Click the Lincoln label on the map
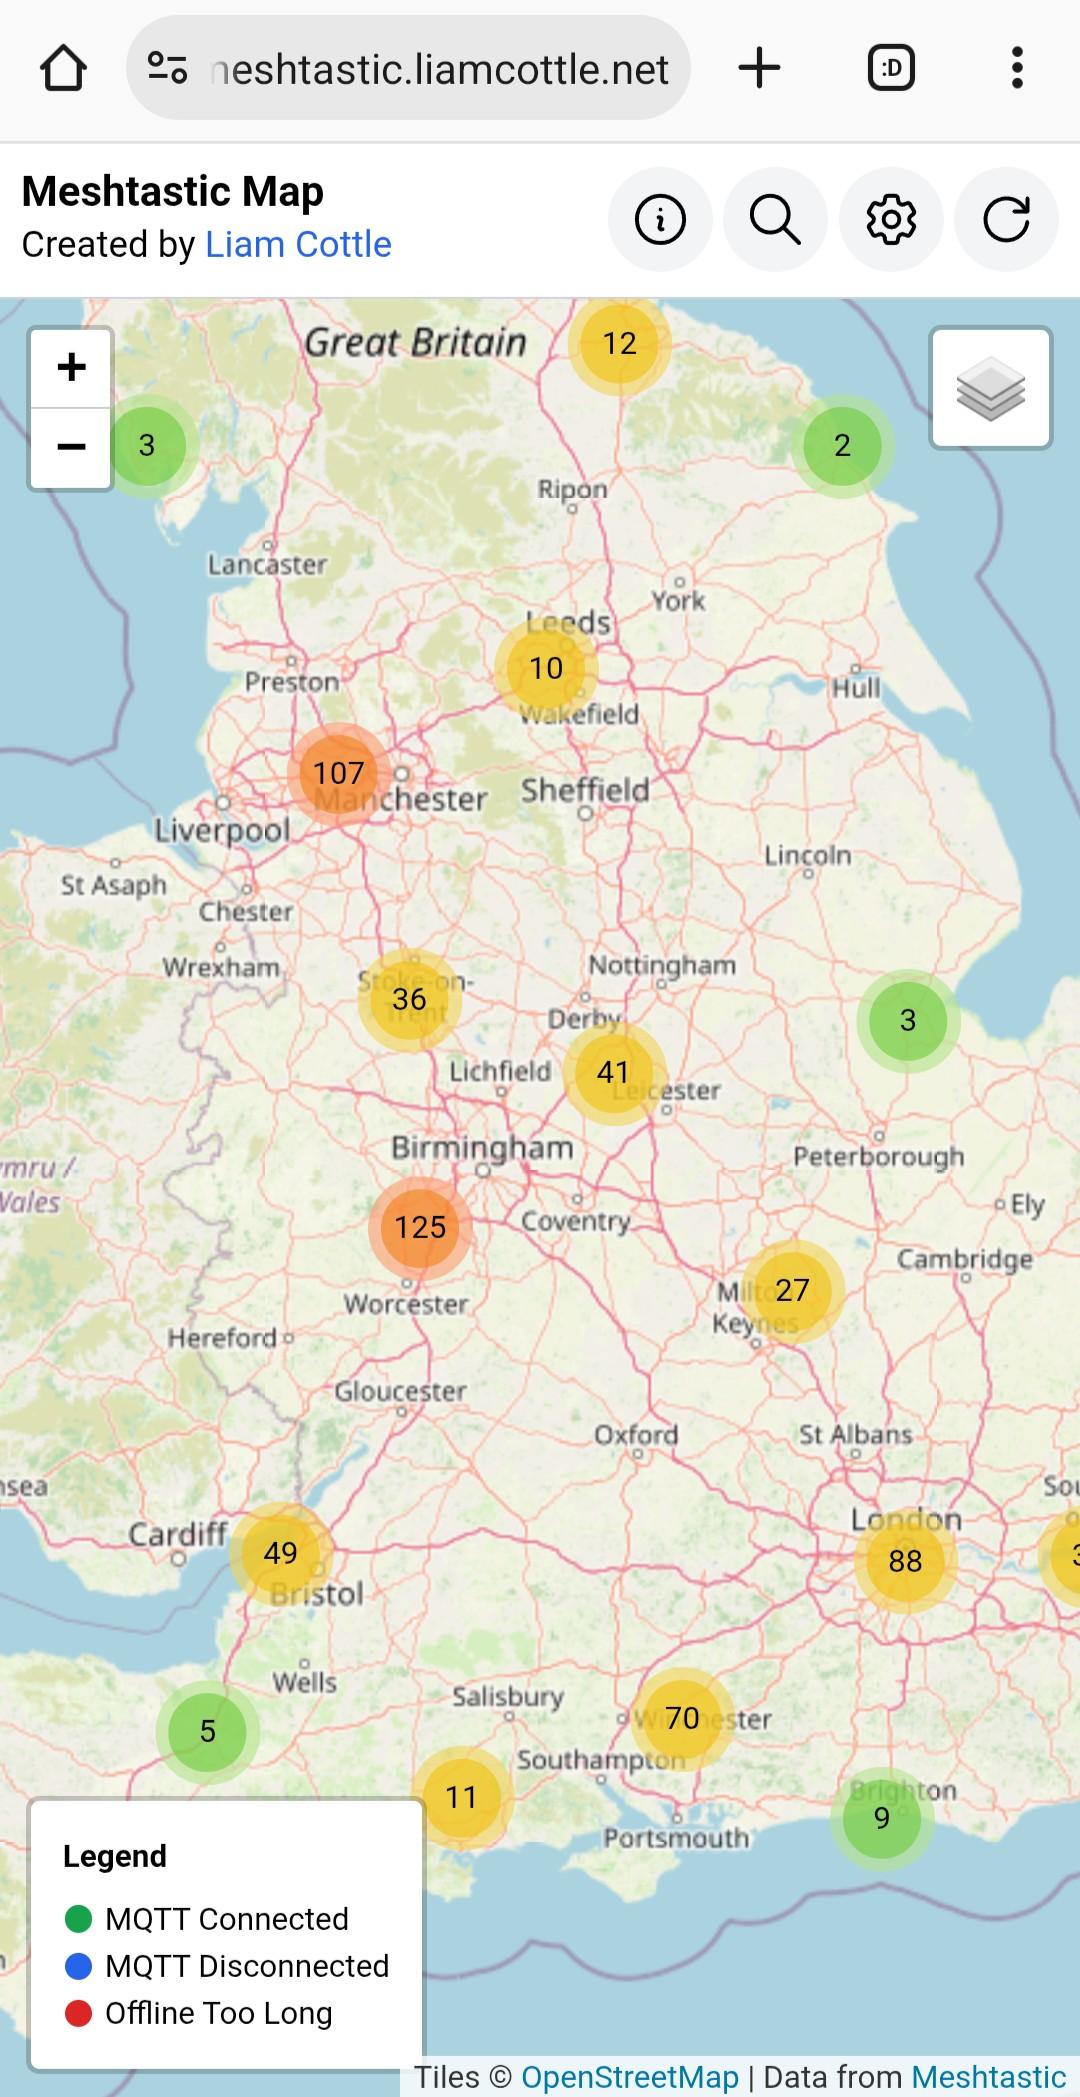 pos(808,856)
